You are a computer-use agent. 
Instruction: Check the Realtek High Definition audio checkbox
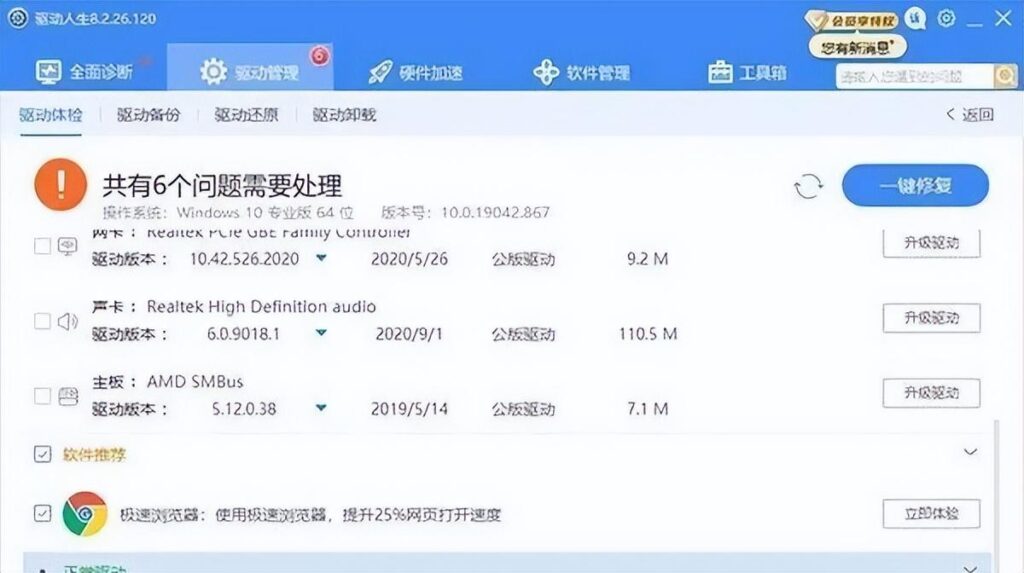(x=42, y=321)
